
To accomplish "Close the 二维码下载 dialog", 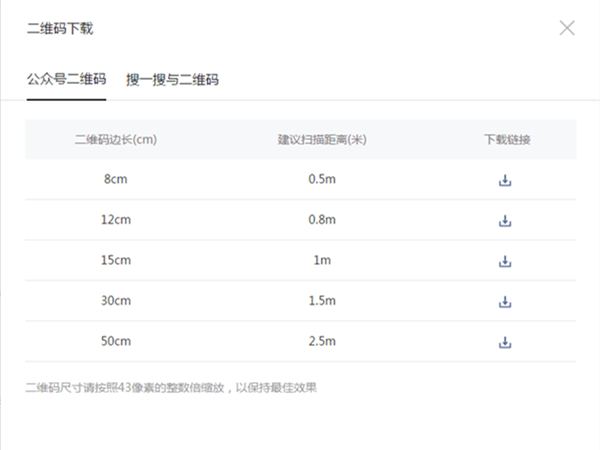I will (567, 28).
